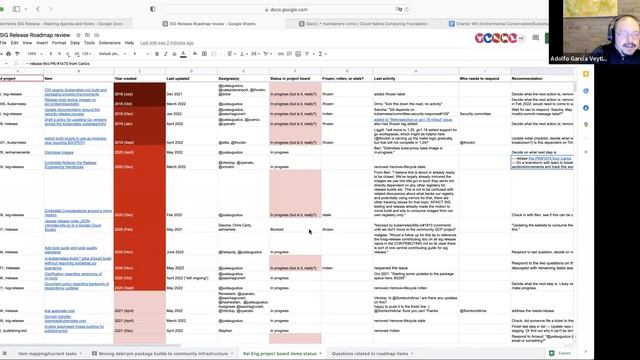Click the Explore button at bottom right
The width and height of the screenshot is (640, 360).
561,353
